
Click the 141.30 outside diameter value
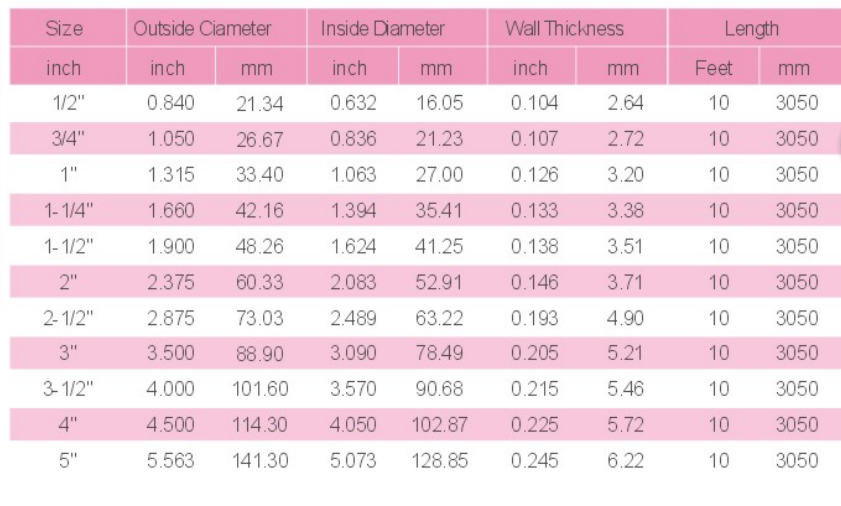[x=260, y=461]
